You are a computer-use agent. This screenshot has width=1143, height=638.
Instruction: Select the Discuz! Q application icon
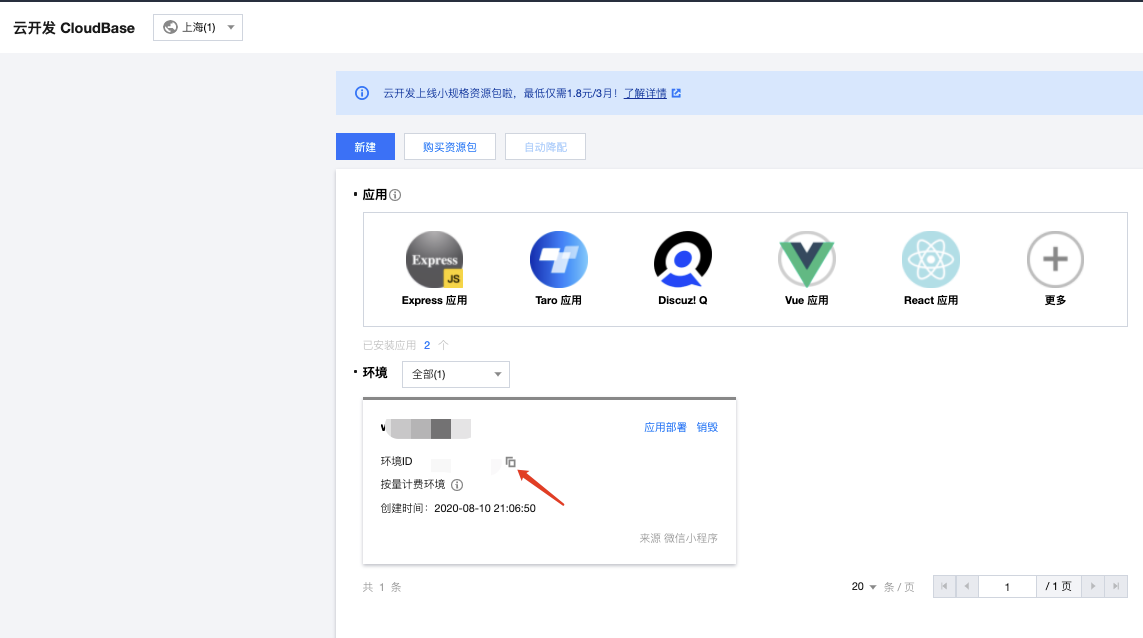(683, 260)
